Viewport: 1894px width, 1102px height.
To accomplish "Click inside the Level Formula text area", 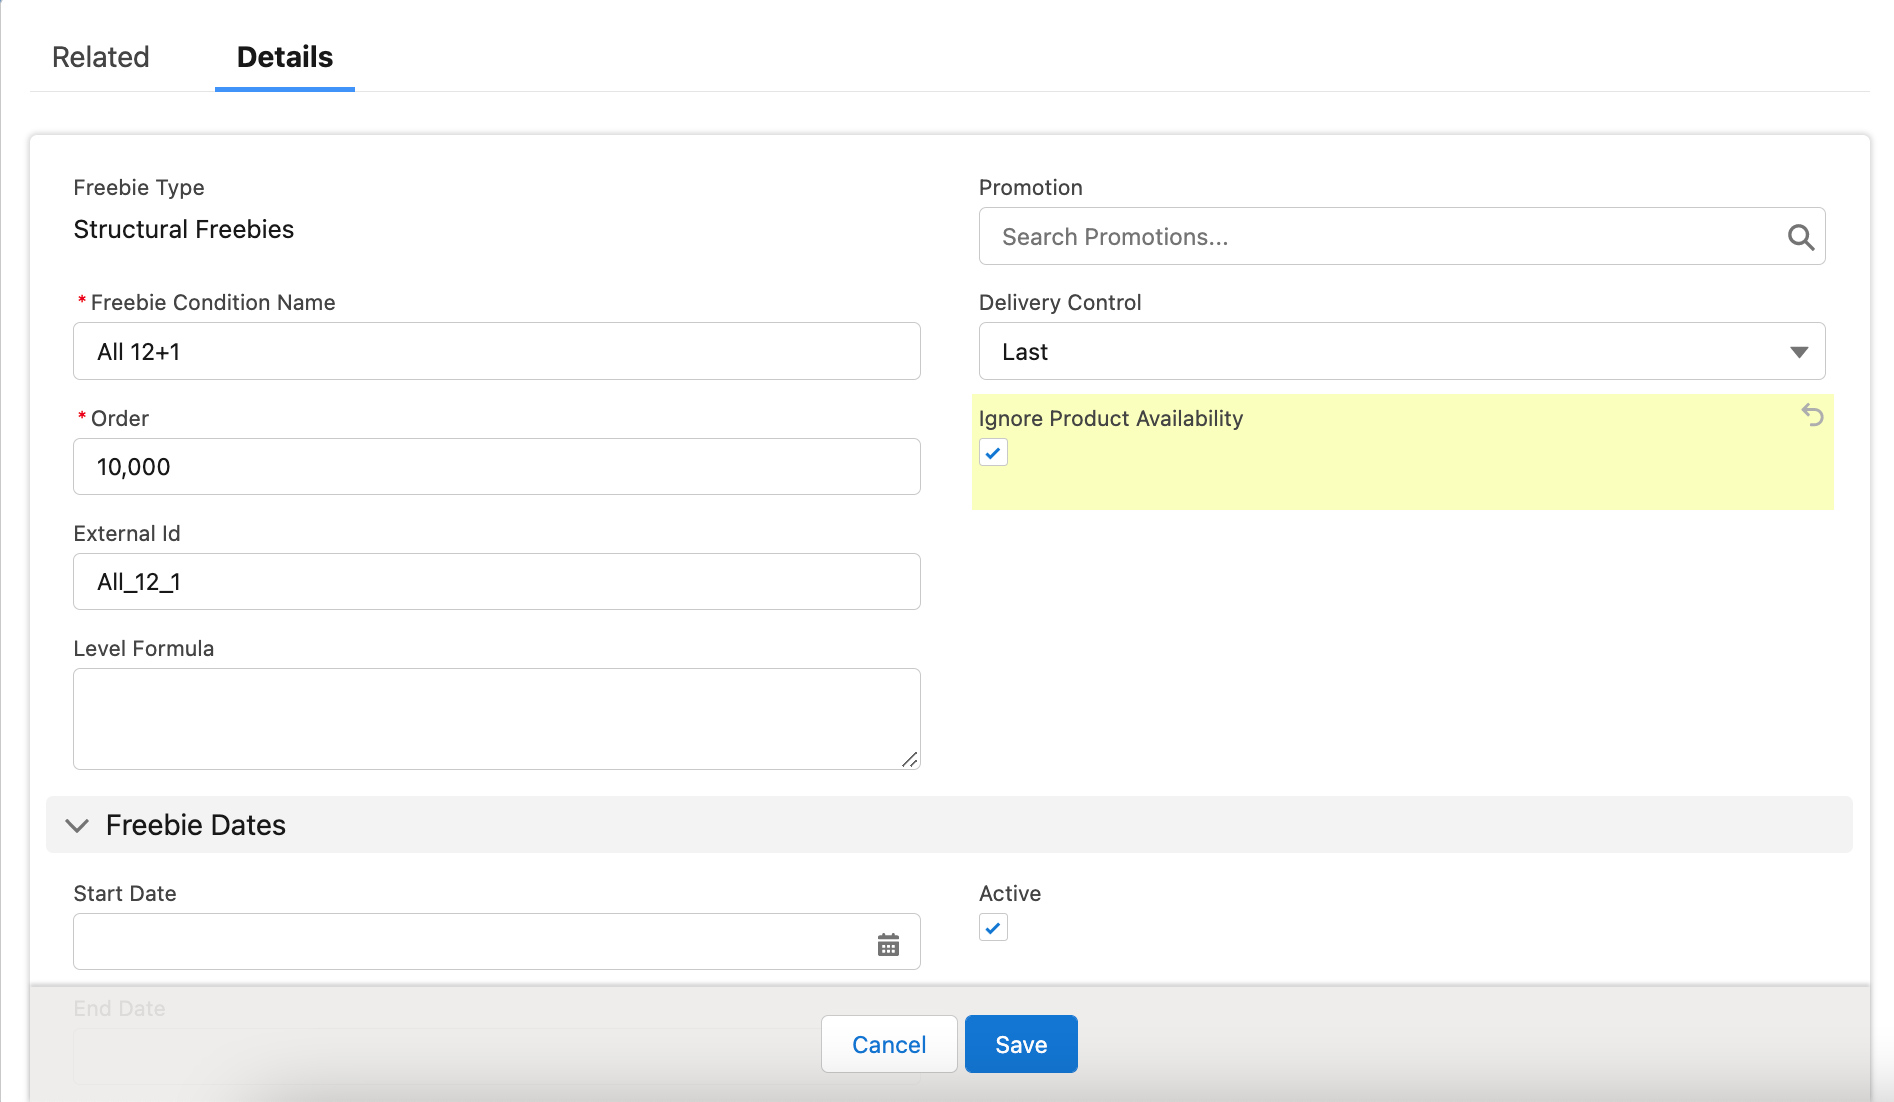I will [x=496, y=718].
